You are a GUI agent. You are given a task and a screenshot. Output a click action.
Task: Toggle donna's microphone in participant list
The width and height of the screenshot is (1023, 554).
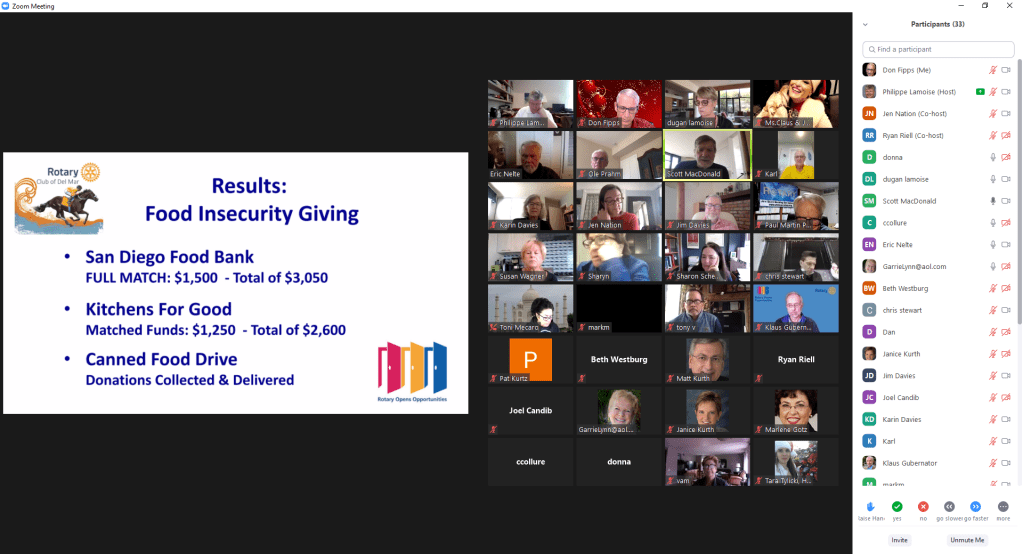click(x=993, y=157)
